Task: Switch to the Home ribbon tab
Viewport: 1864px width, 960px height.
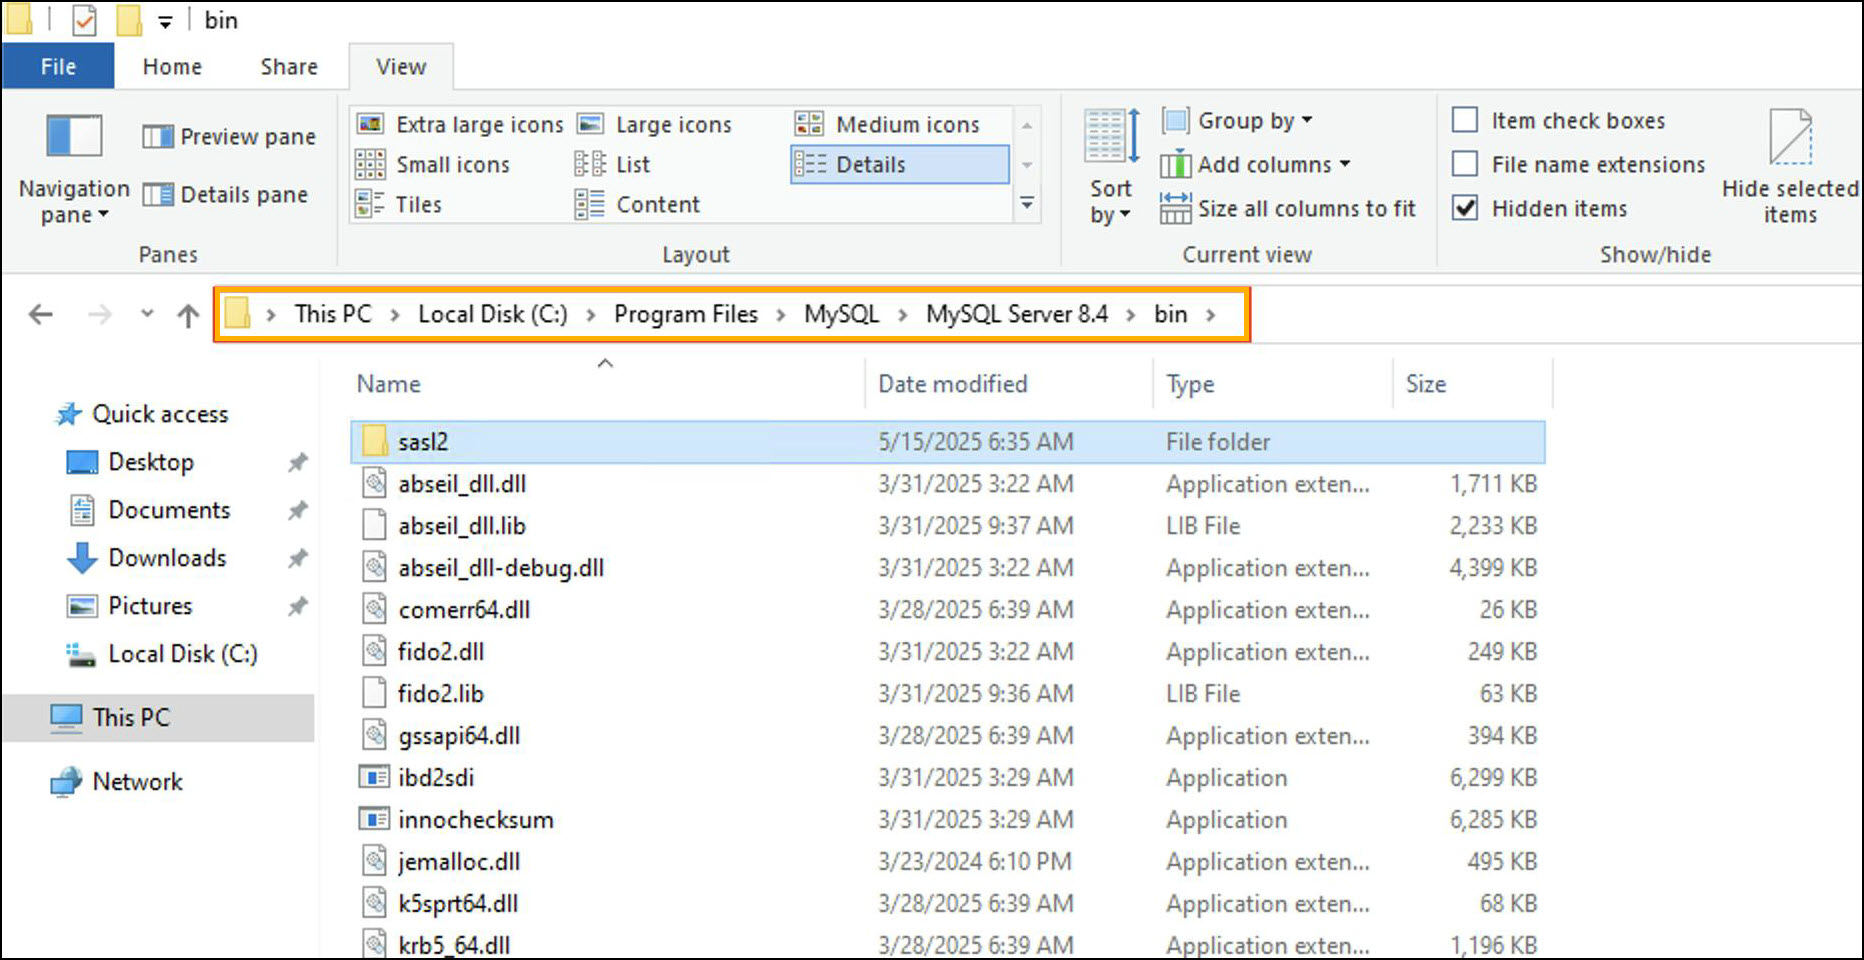Action: pos(172,67)
